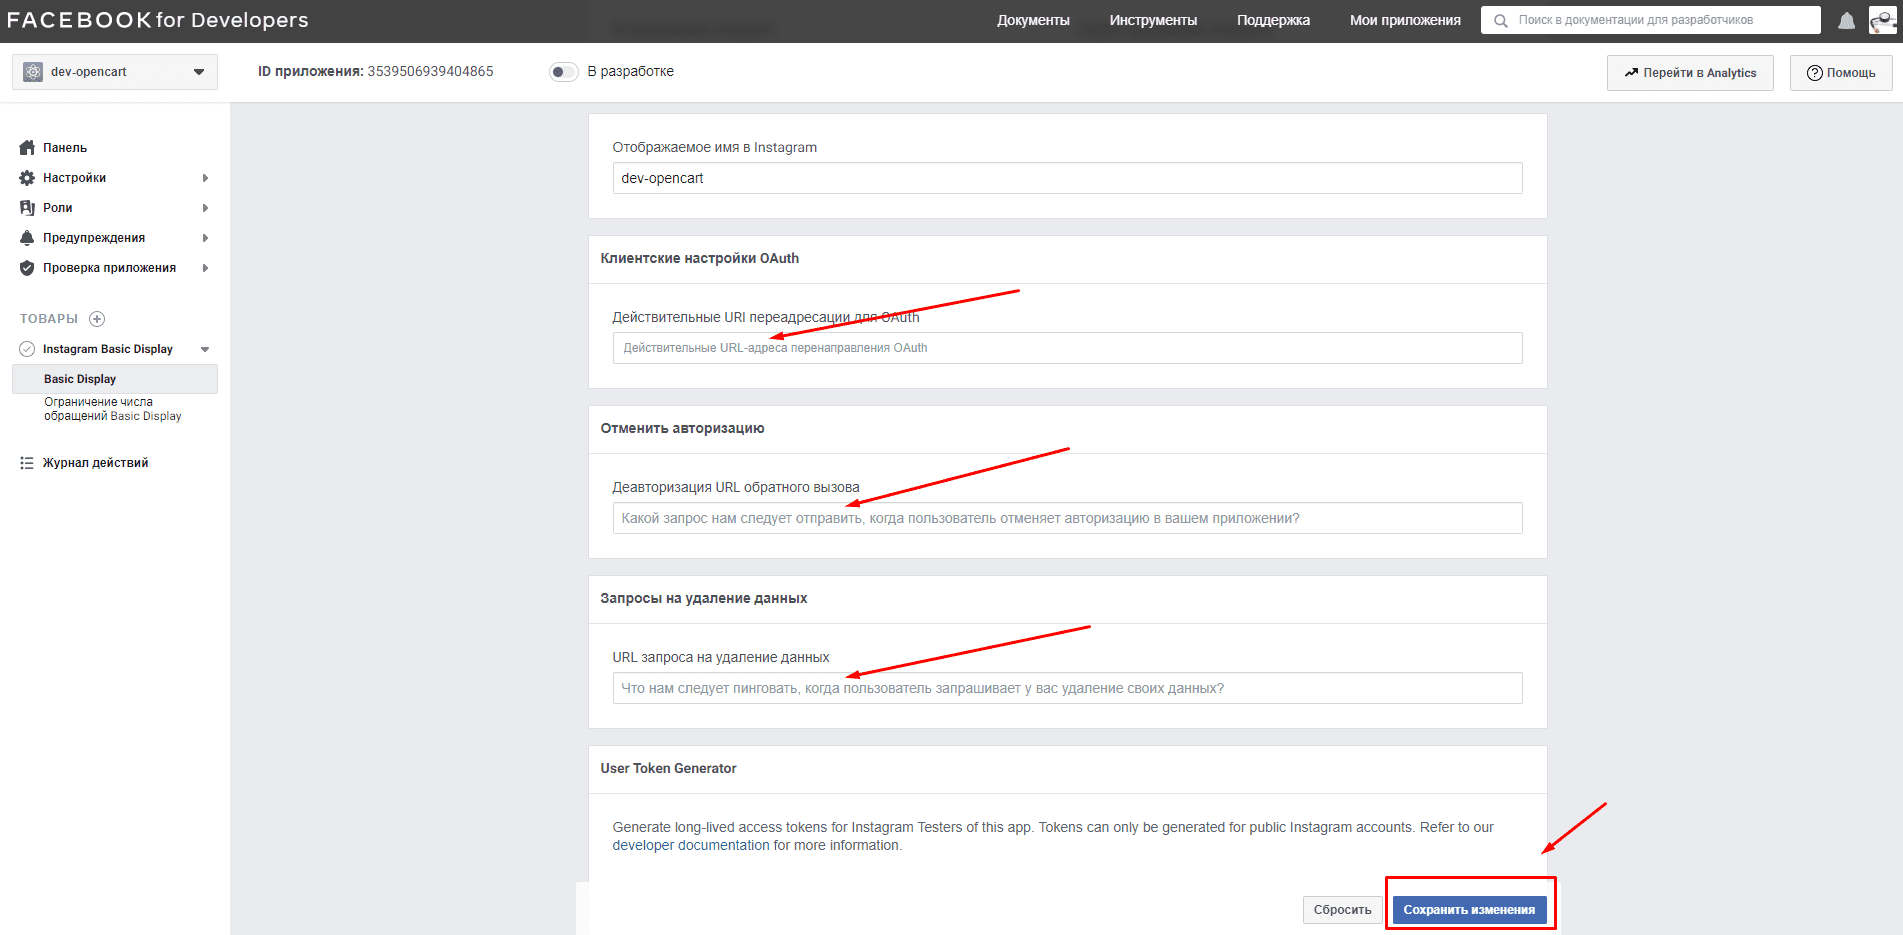
Task: Click the Панель home icon
Action: pos(27,148)
